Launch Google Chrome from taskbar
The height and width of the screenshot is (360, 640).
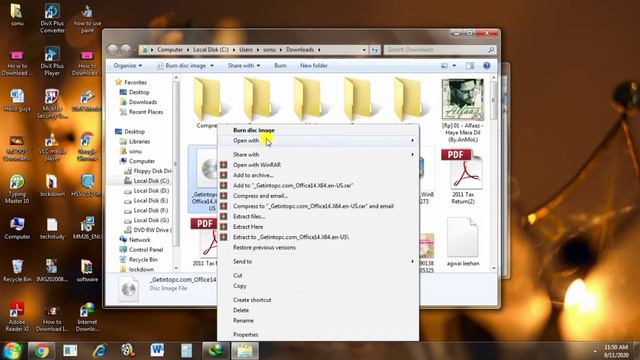(41, 351)
